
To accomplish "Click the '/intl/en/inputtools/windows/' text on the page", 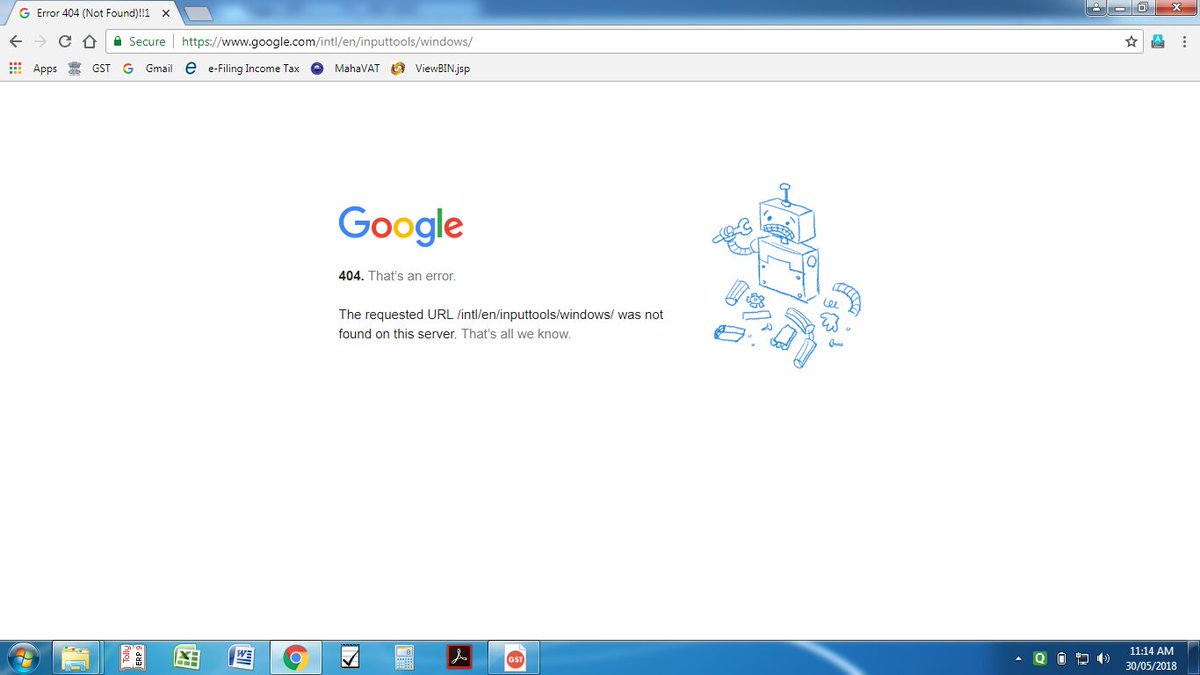I will pos(535,314).
